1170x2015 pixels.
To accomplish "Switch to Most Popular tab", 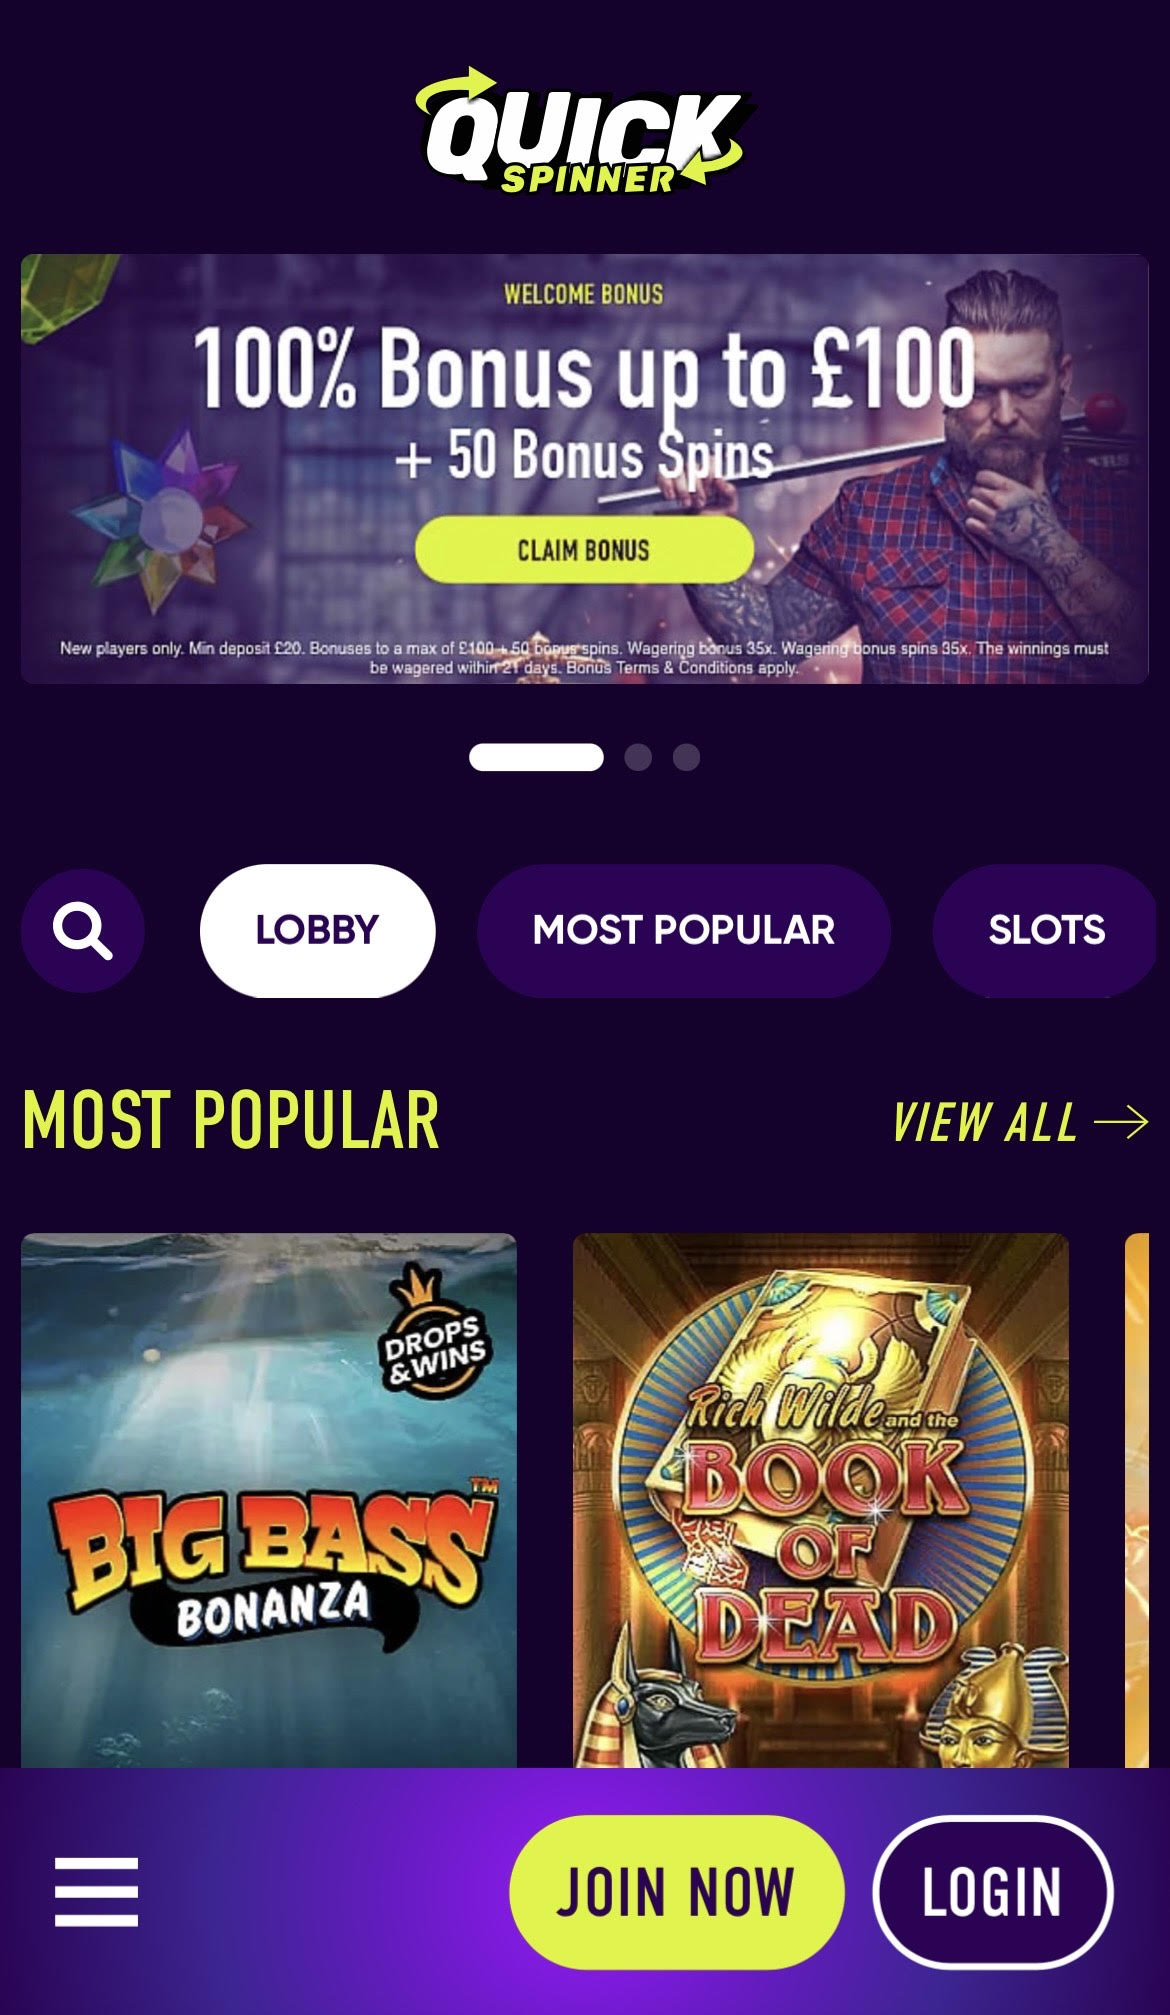I will [x=684, y=931].
